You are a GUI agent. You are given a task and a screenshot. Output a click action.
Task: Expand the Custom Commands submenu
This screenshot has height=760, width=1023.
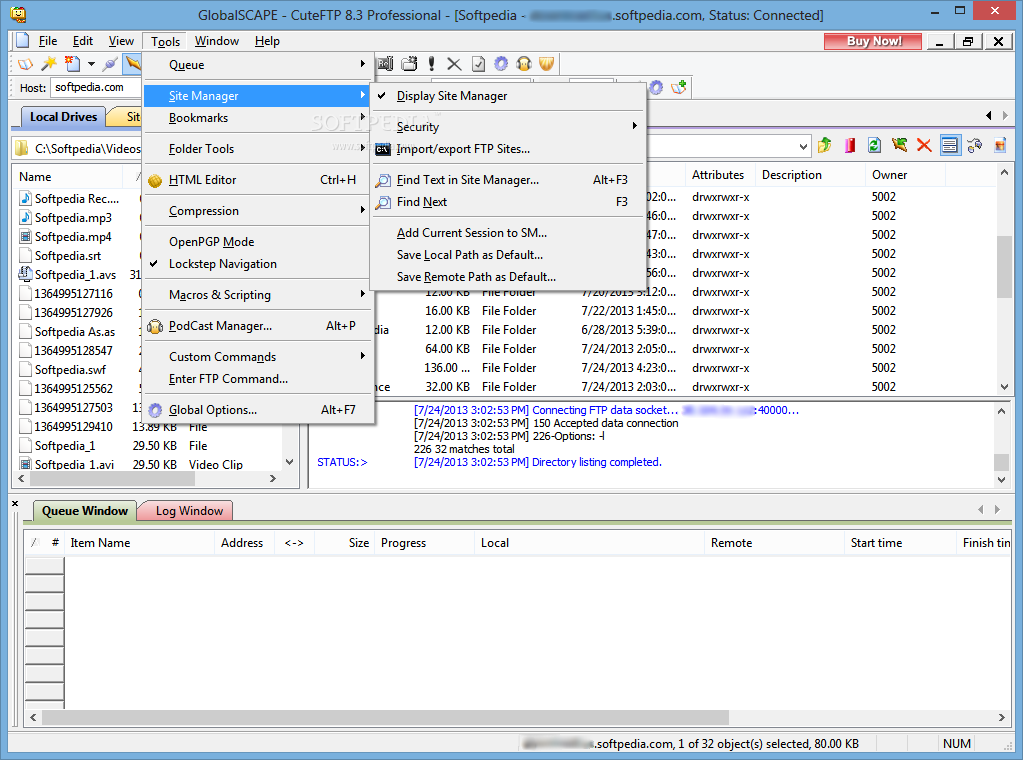tap(258, 357)
